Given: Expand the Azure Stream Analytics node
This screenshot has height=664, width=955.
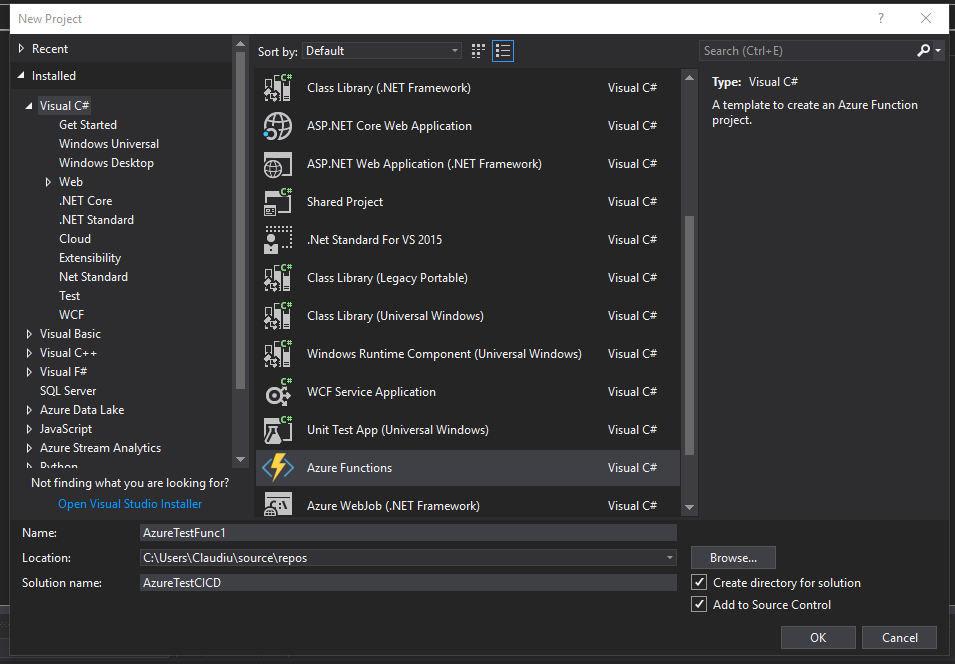Looking at the screenshot, I should click(29, 448).
